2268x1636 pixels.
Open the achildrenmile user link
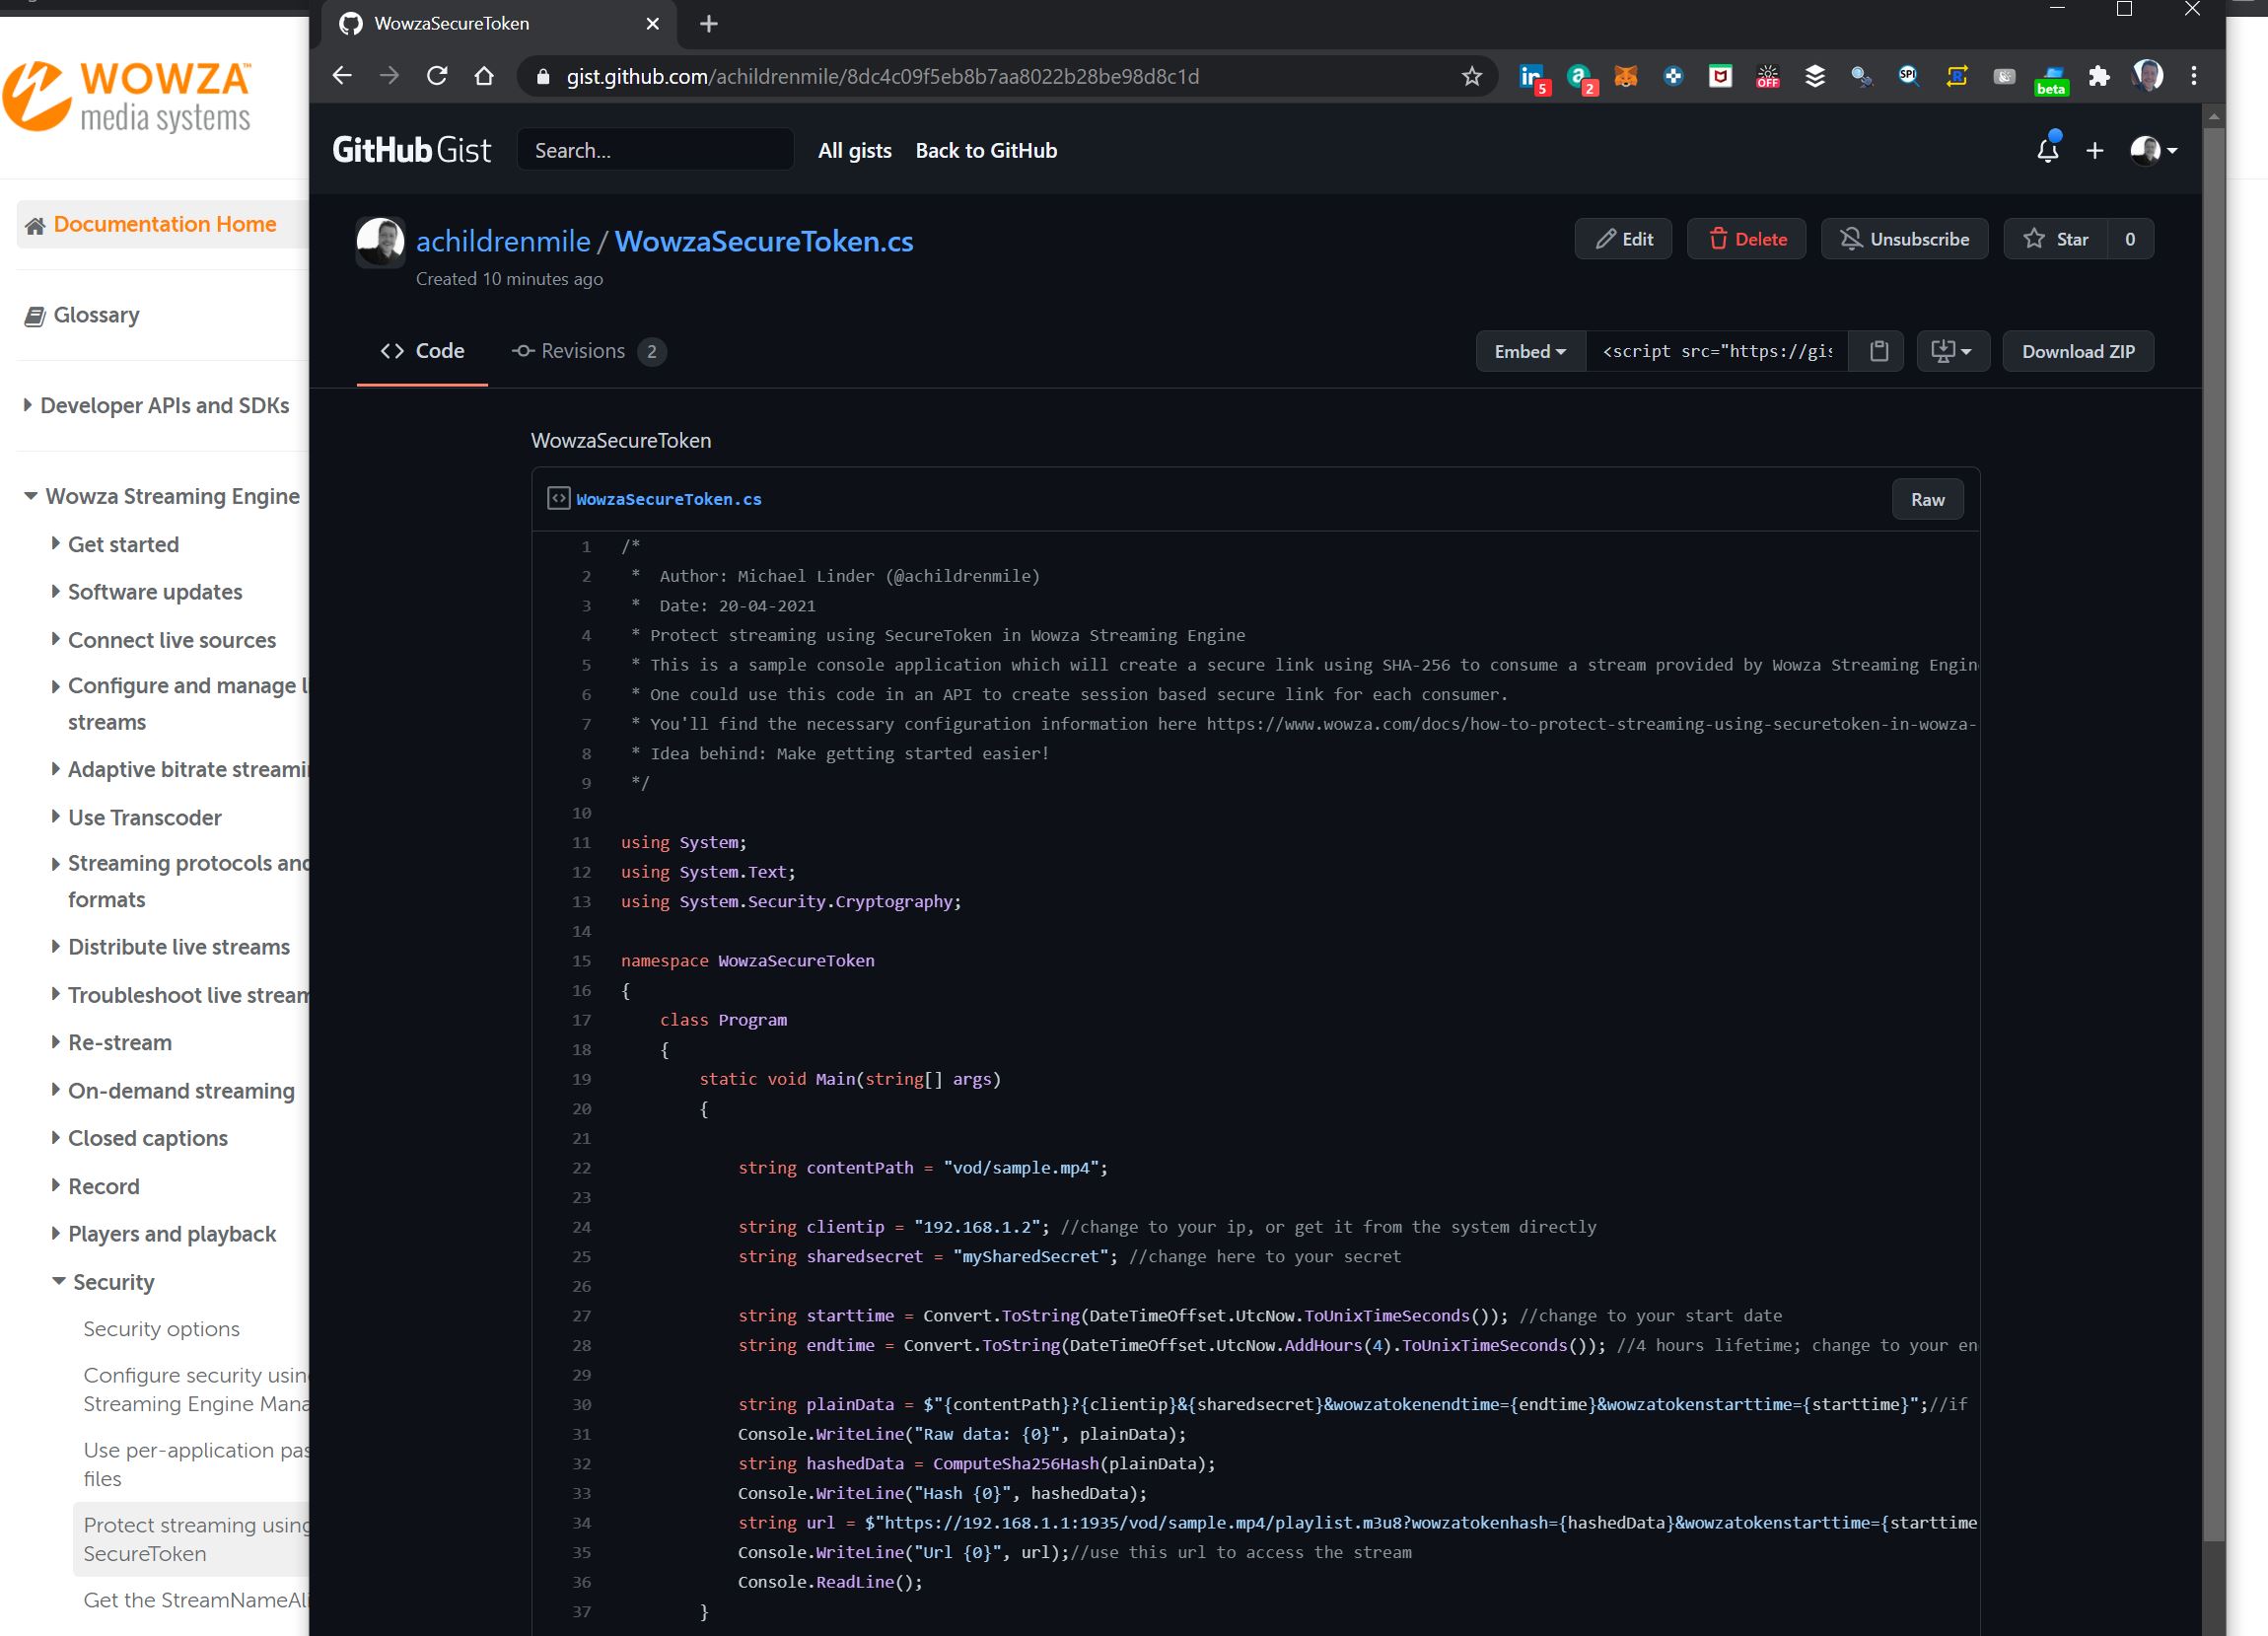coord(503,241)
